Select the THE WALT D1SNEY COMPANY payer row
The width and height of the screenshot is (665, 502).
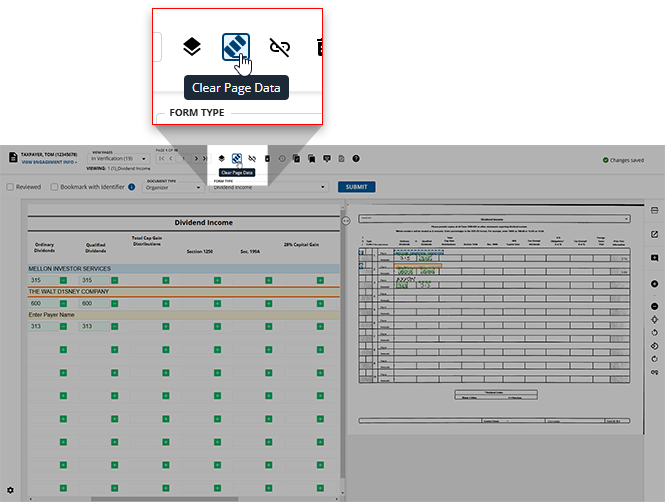[x=70, y=292]
